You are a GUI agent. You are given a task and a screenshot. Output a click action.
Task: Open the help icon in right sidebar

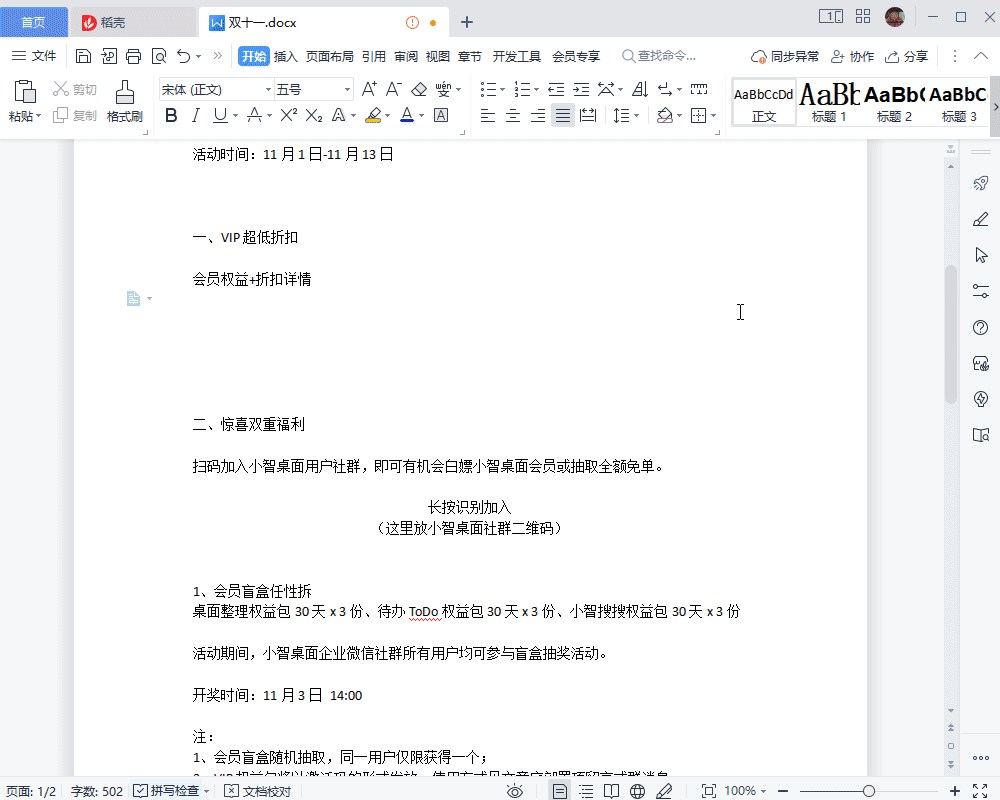point(980,327)
